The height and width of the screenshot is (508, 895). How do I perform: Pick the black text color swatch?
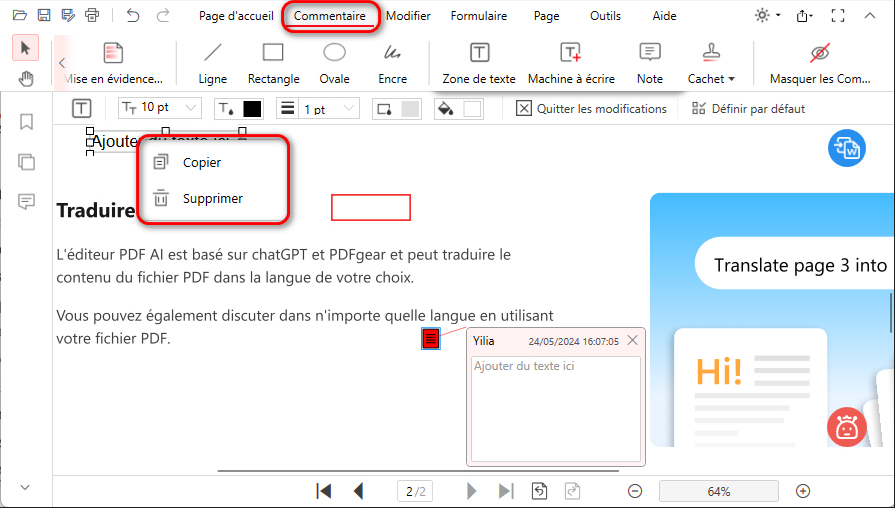tap(252, 108)
